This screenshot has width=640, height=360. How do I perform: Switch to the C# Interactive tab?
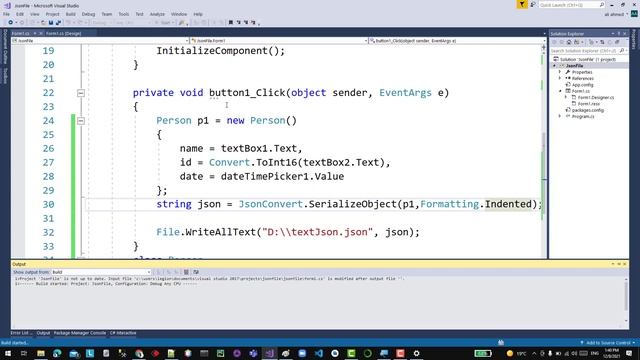(x=123, y=333)
